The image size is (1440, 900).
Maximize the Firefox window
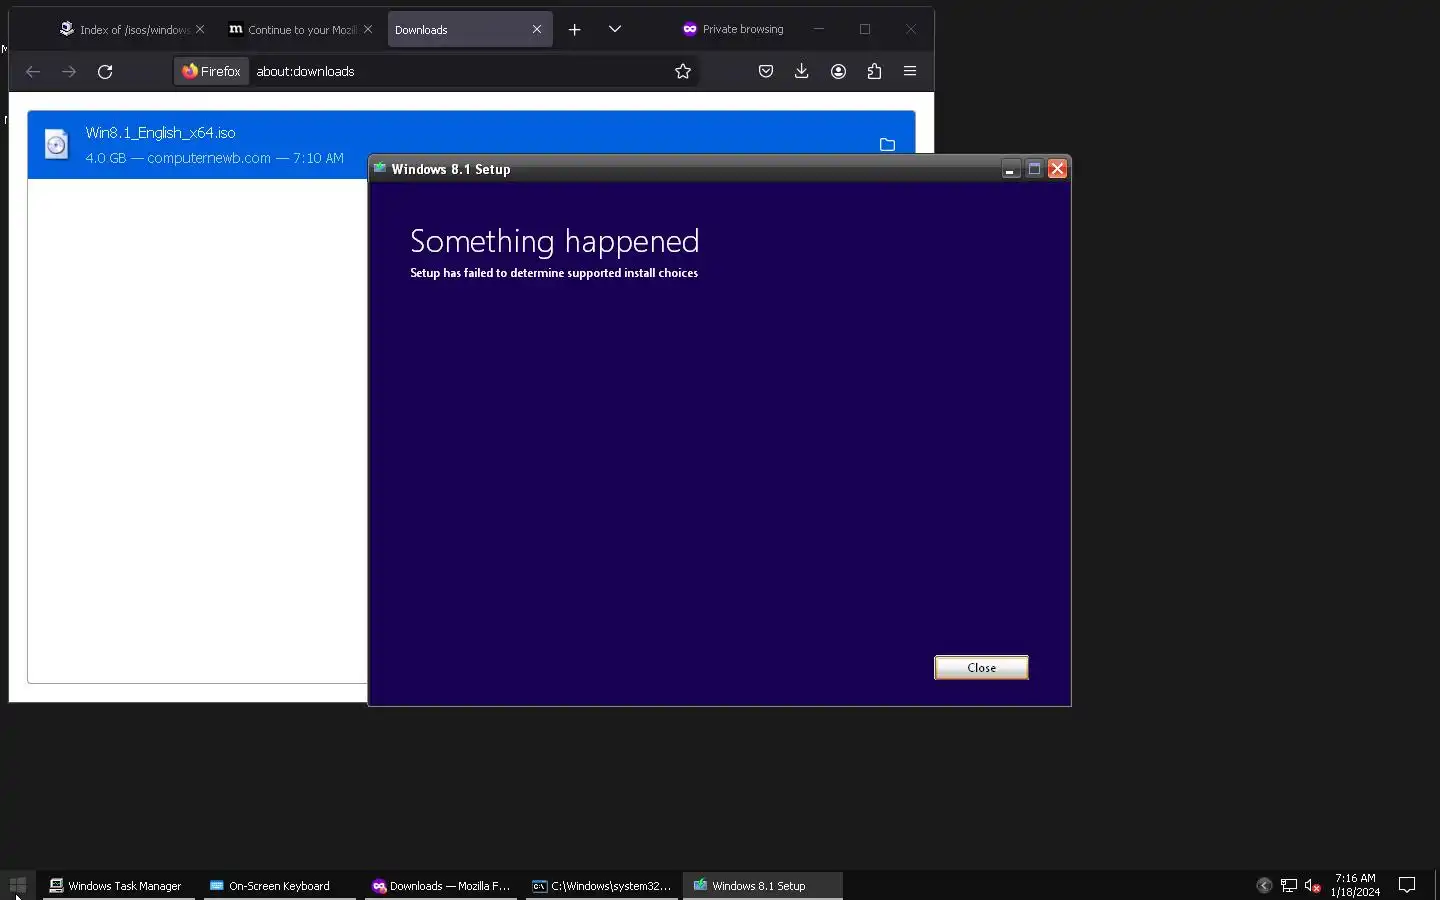point(865,29)
